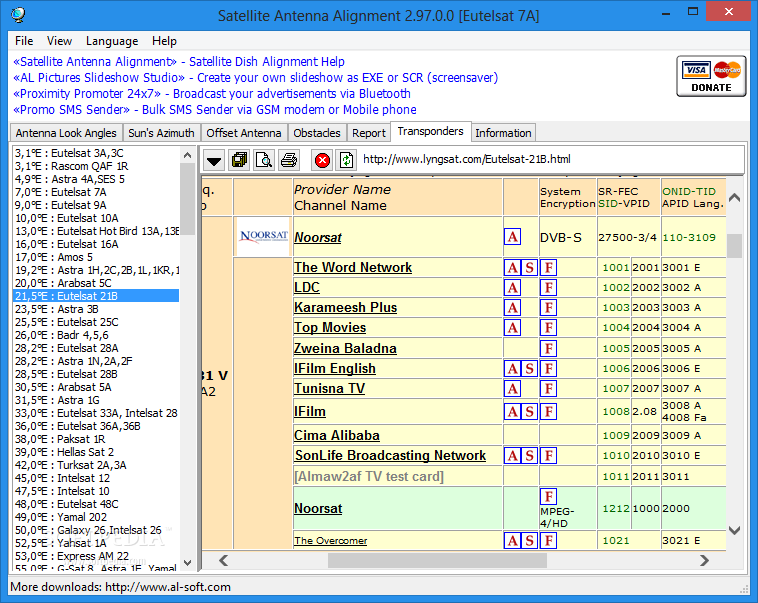The width and height of the screenshot is (758, 603).
Task: Refresh the transponder page icon
Action: (x=347, y=160)
